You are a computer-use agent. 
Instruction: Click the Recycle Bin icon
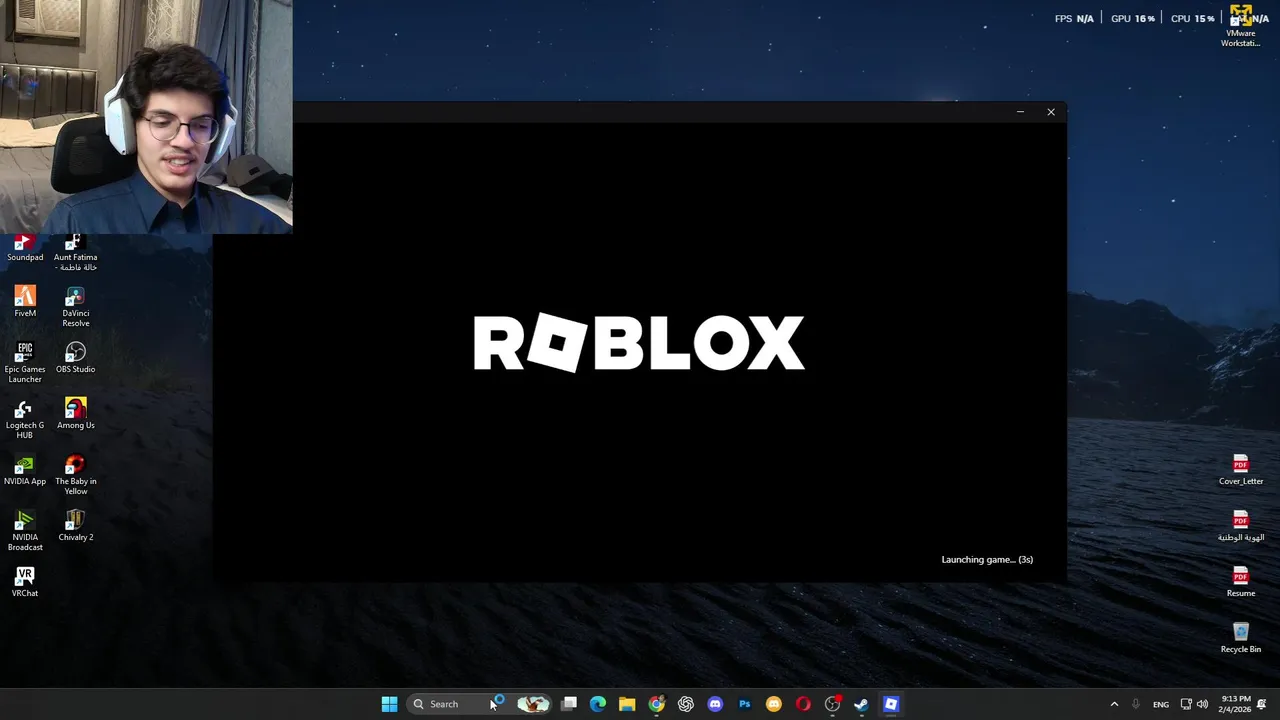coord(1241,638)
